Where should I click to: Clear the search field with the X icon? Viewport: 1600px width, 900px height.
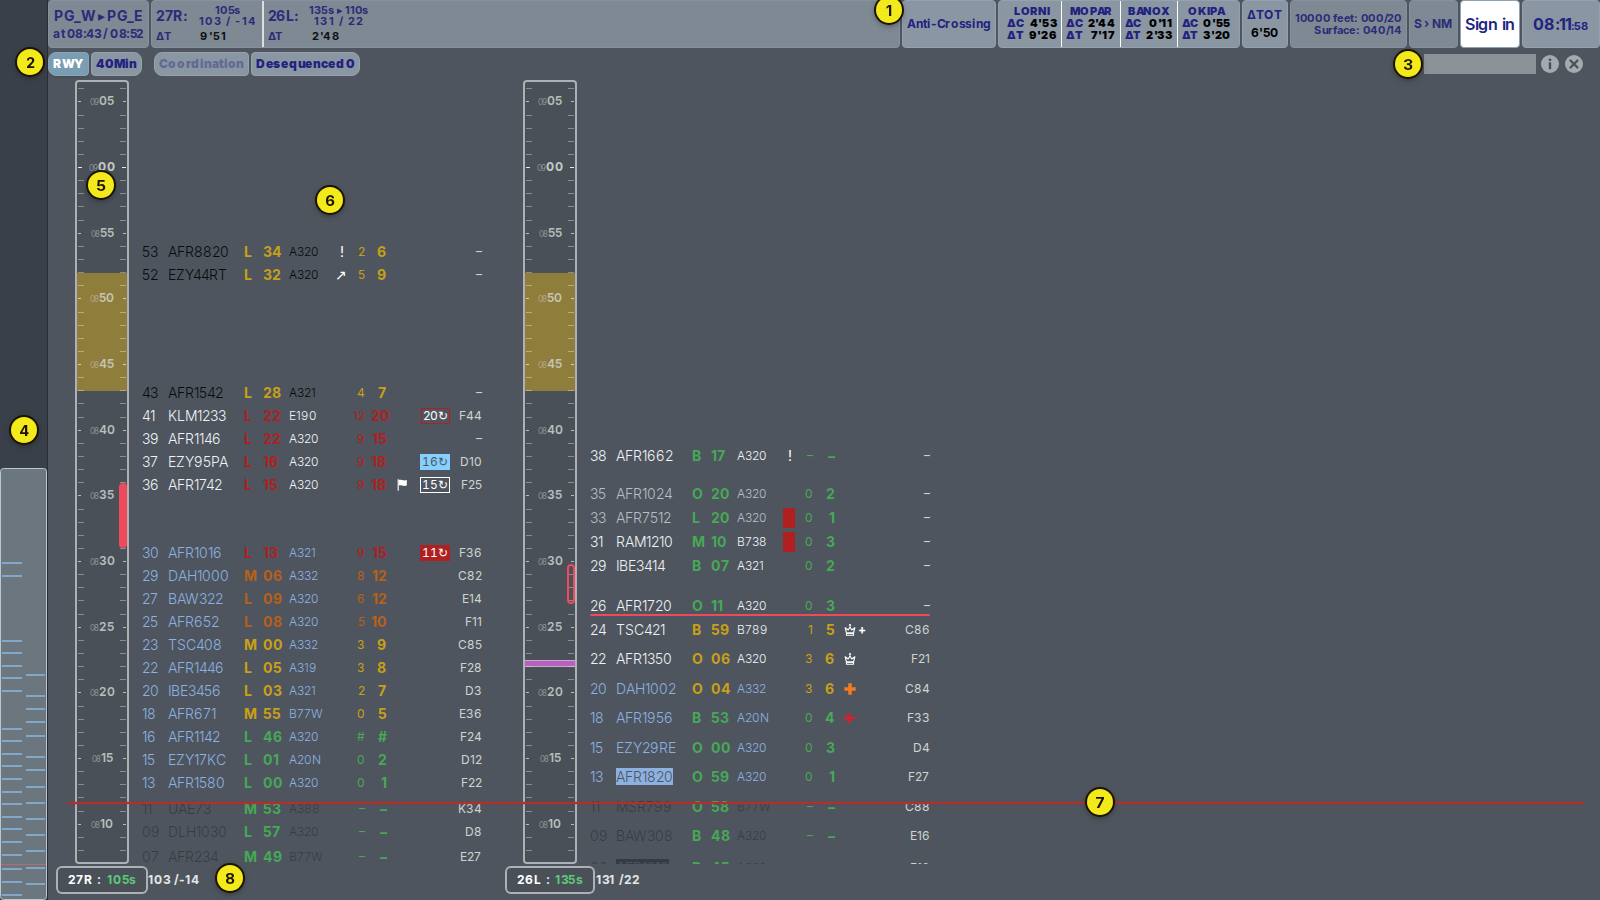point(1574,64)
